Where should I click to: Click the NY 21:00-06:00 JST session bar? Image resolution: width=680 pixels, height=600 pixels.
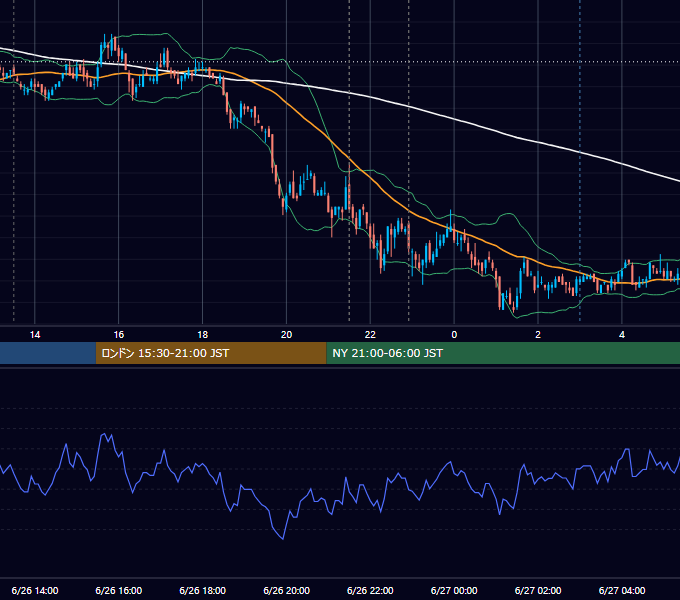point(503,353)
